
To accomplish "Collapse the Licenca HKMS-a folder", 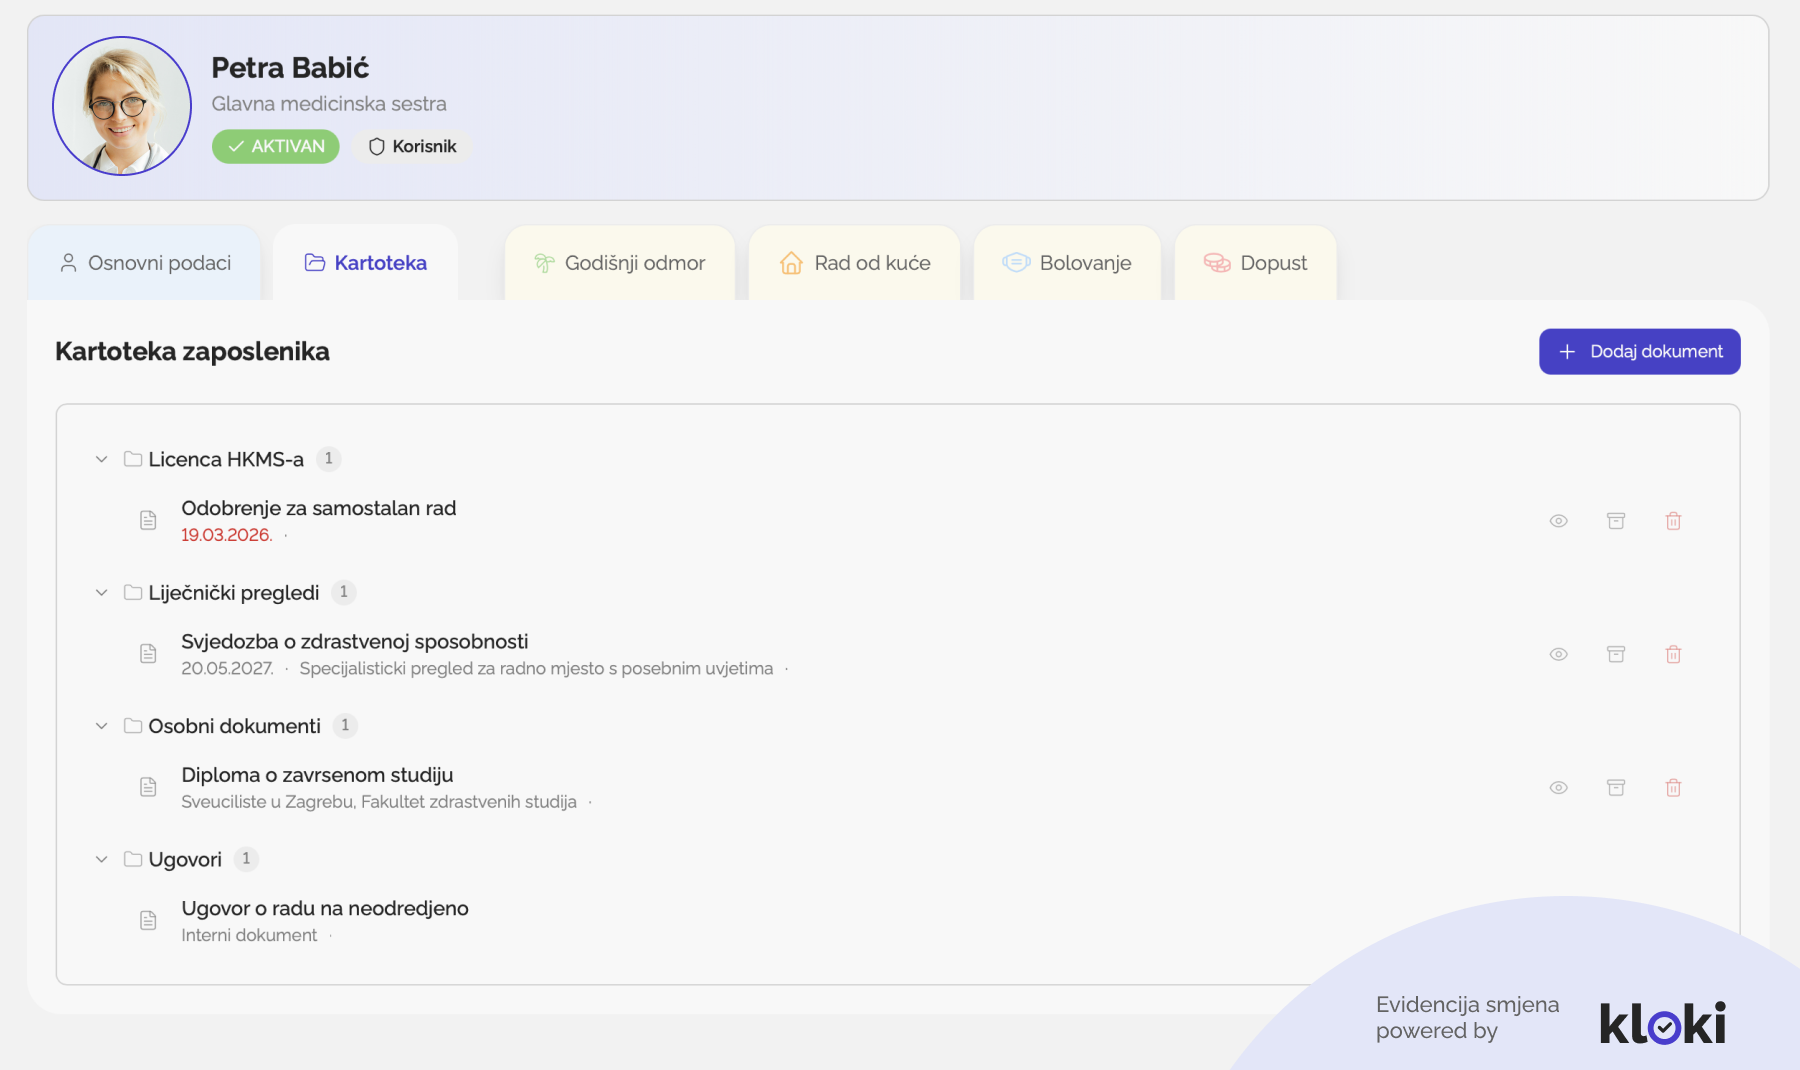I will coord(101,459).
